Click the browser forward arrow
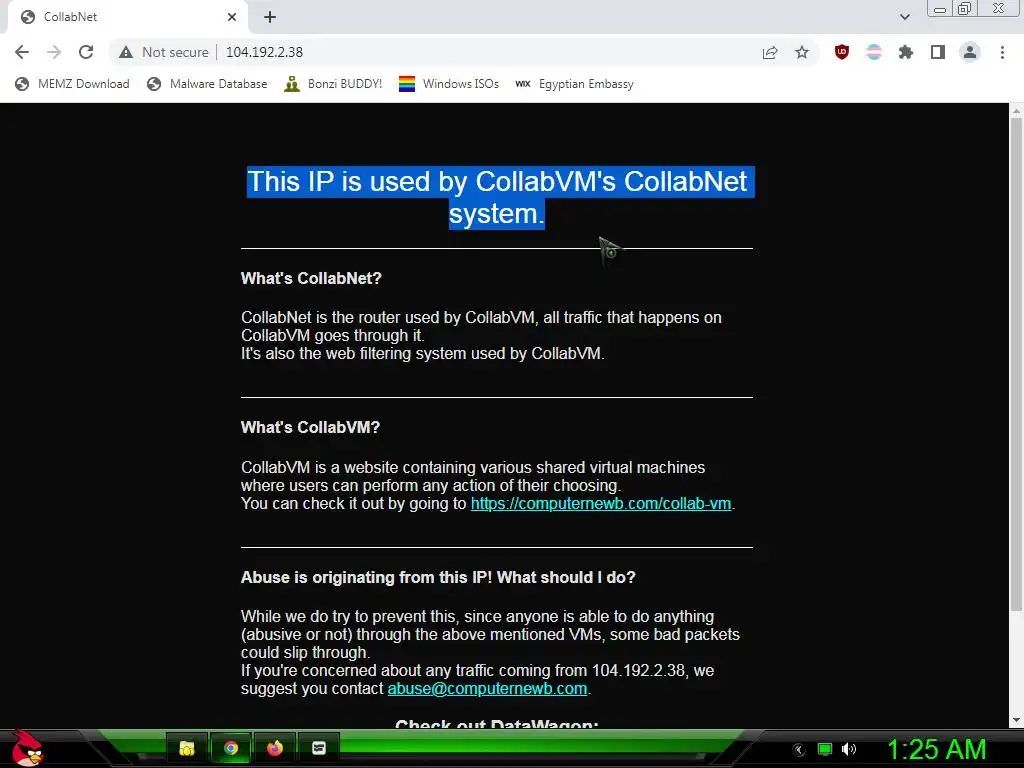 point(54,52)
